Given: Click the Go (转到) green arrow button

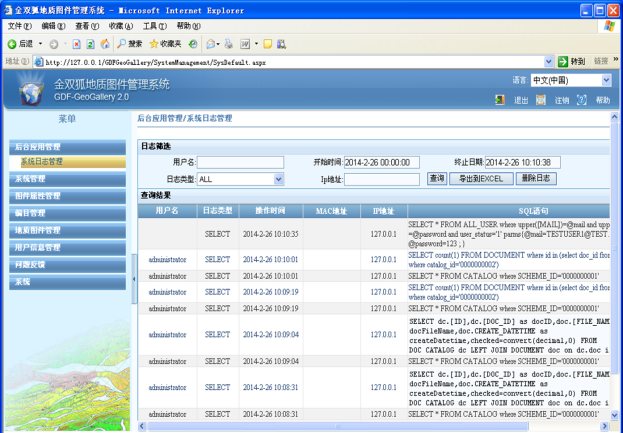Looking at the screenshot, I should pyautogui.click(x=564, y=61).
